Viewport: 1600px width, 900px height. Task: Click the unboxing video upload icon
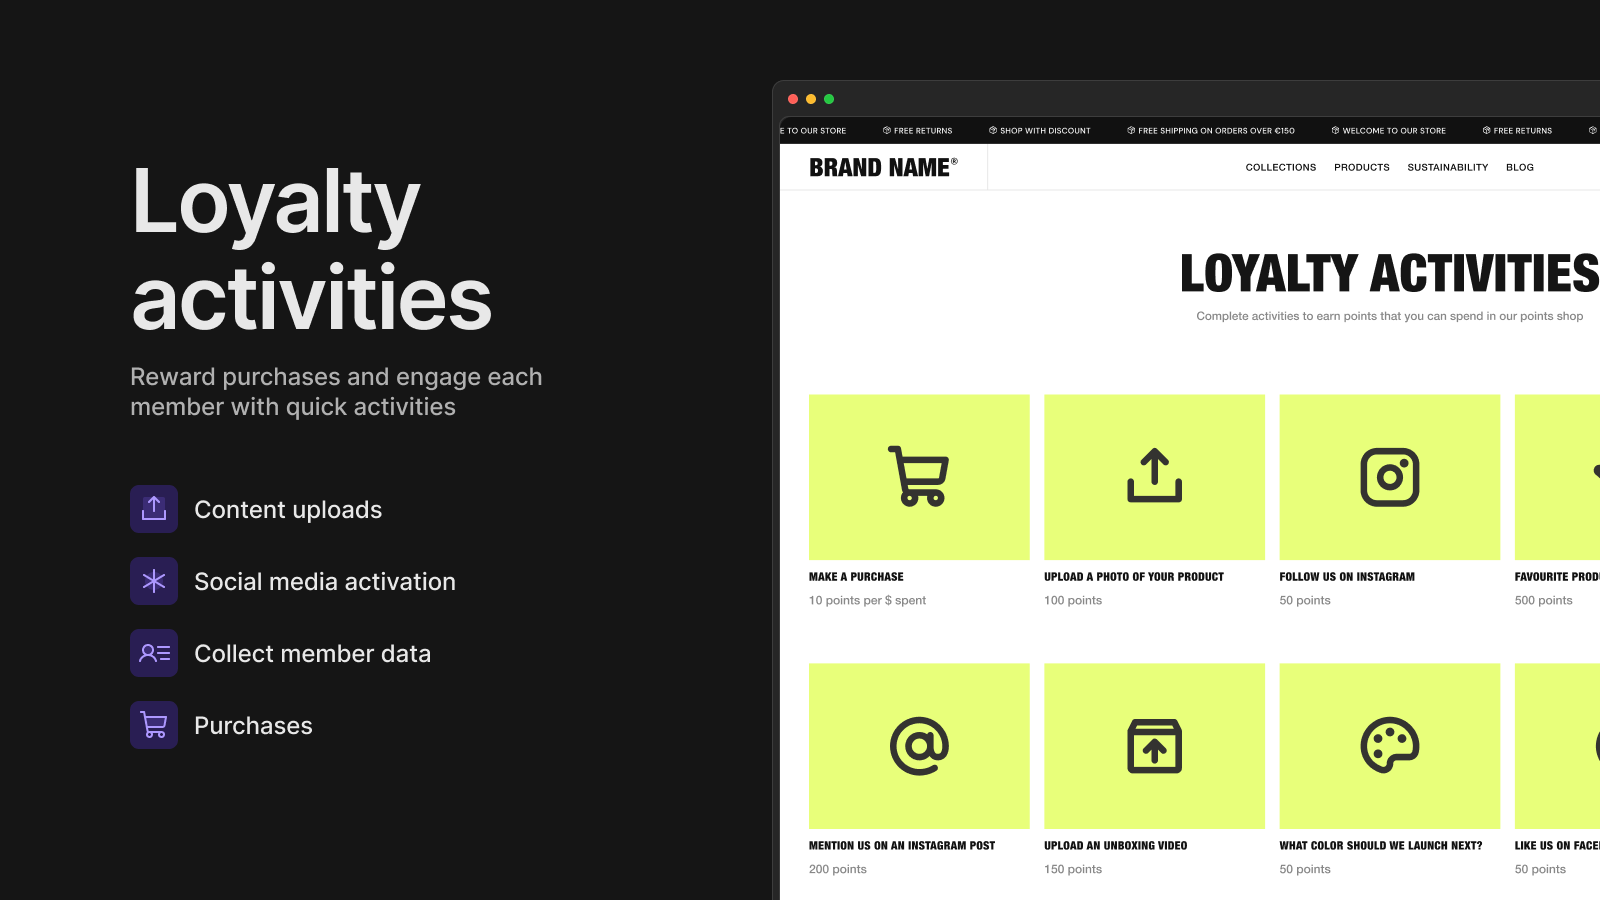click(x=1154, y=747)
